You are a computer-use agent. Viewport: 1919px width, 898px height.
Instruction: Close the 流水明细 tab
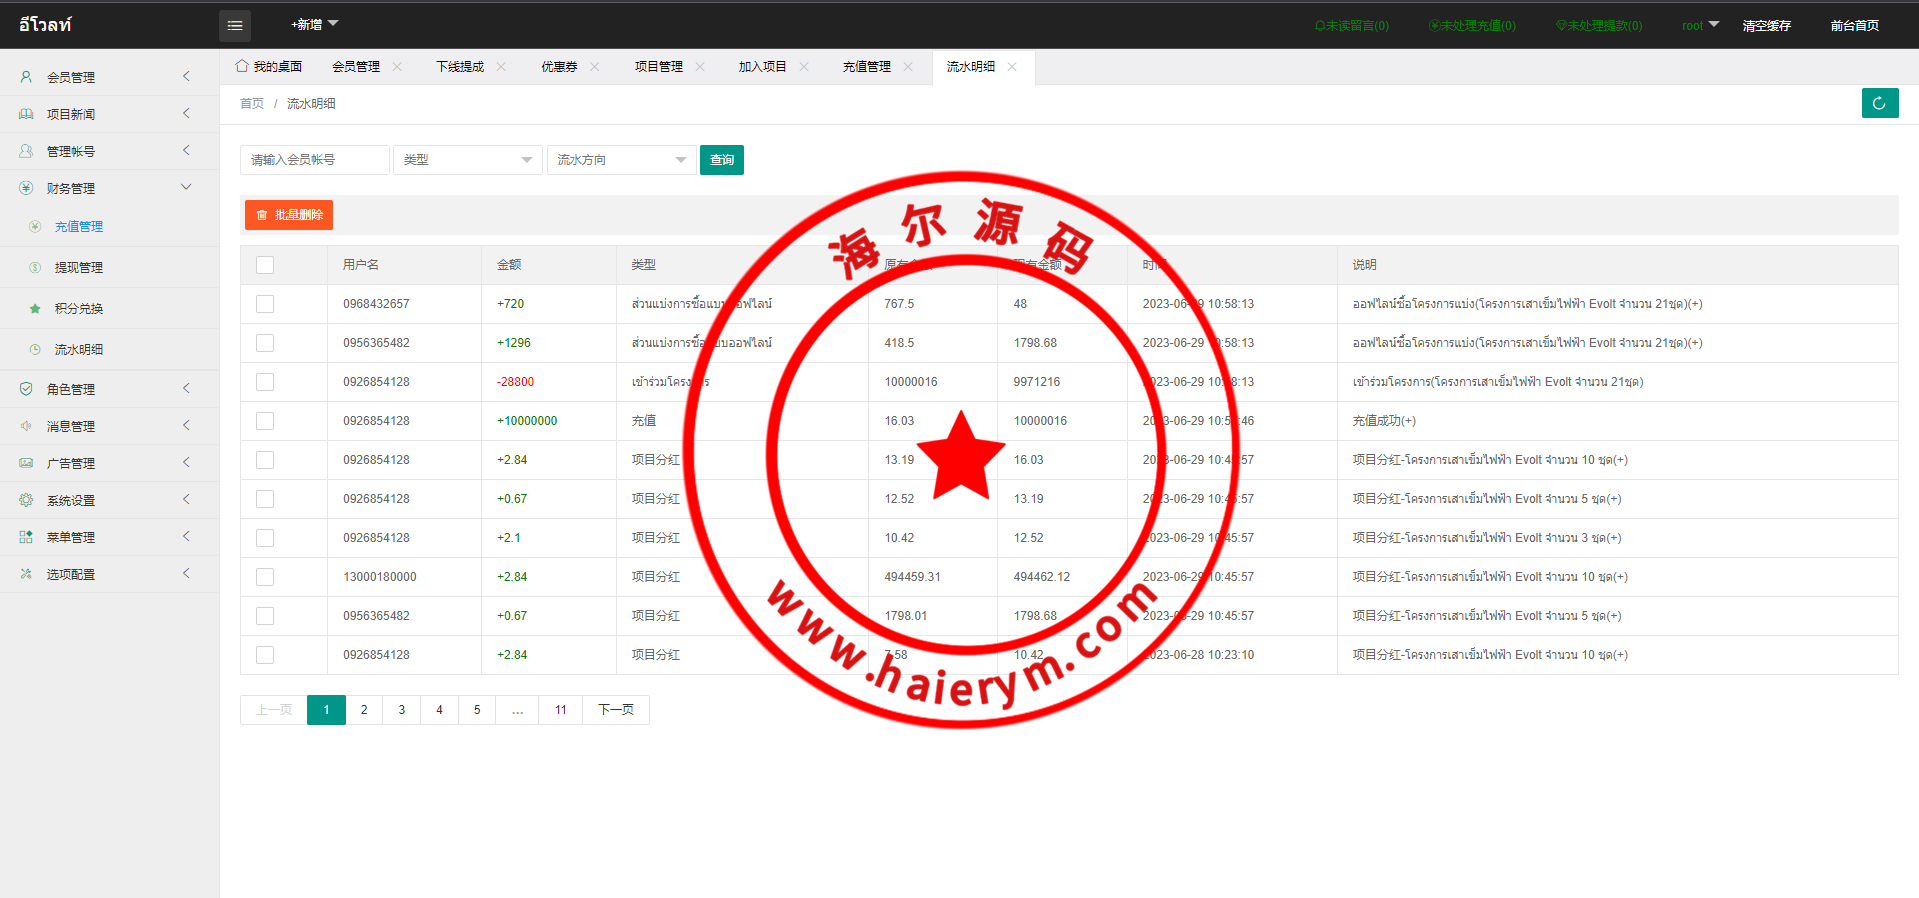[1012, 67]
